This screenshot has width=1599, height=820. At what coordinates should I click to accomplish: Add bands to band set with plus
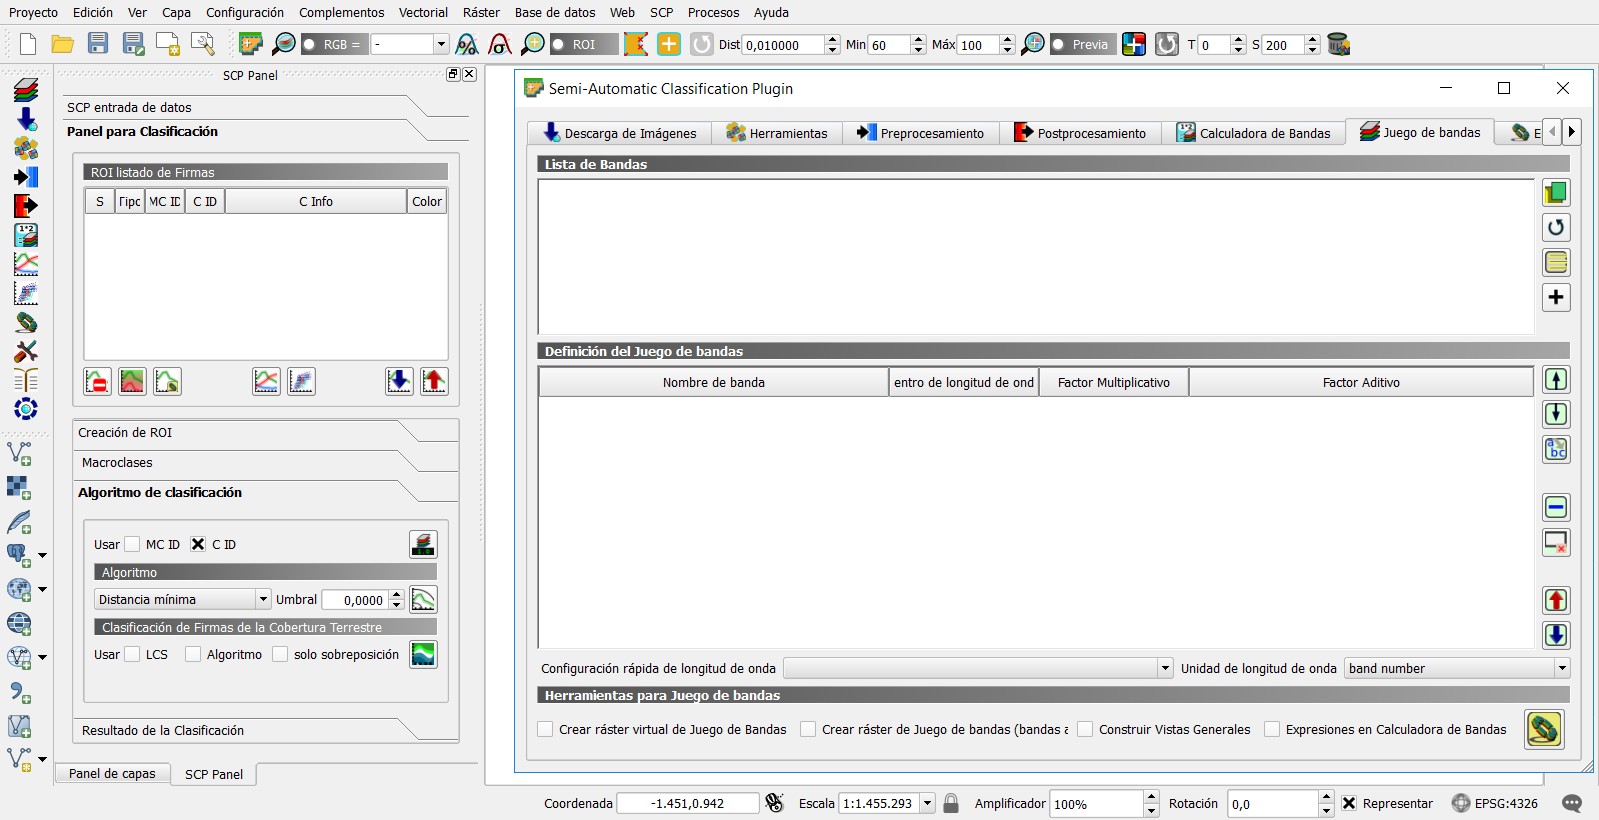pyautogui.click(x=1556, y=297)
